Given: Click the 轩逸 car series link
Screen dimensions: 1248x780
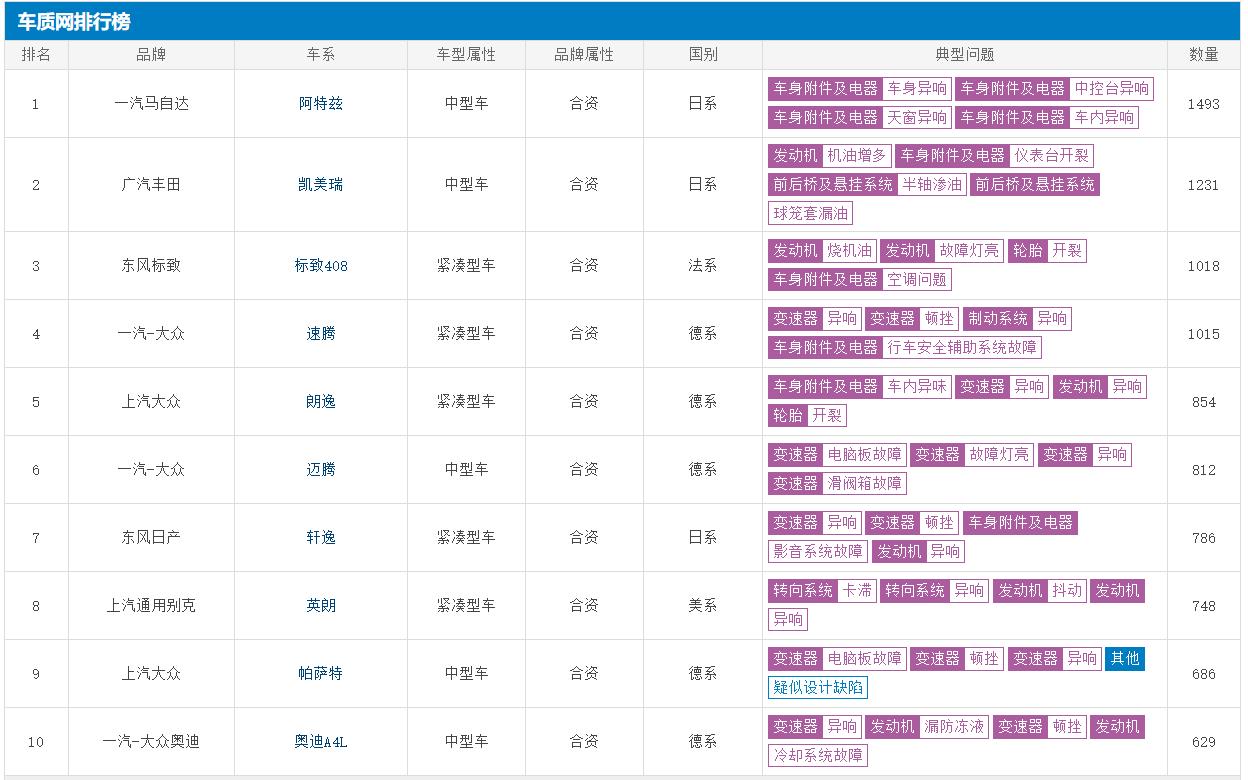Looking at the screenshot, I should coord(320,538).
